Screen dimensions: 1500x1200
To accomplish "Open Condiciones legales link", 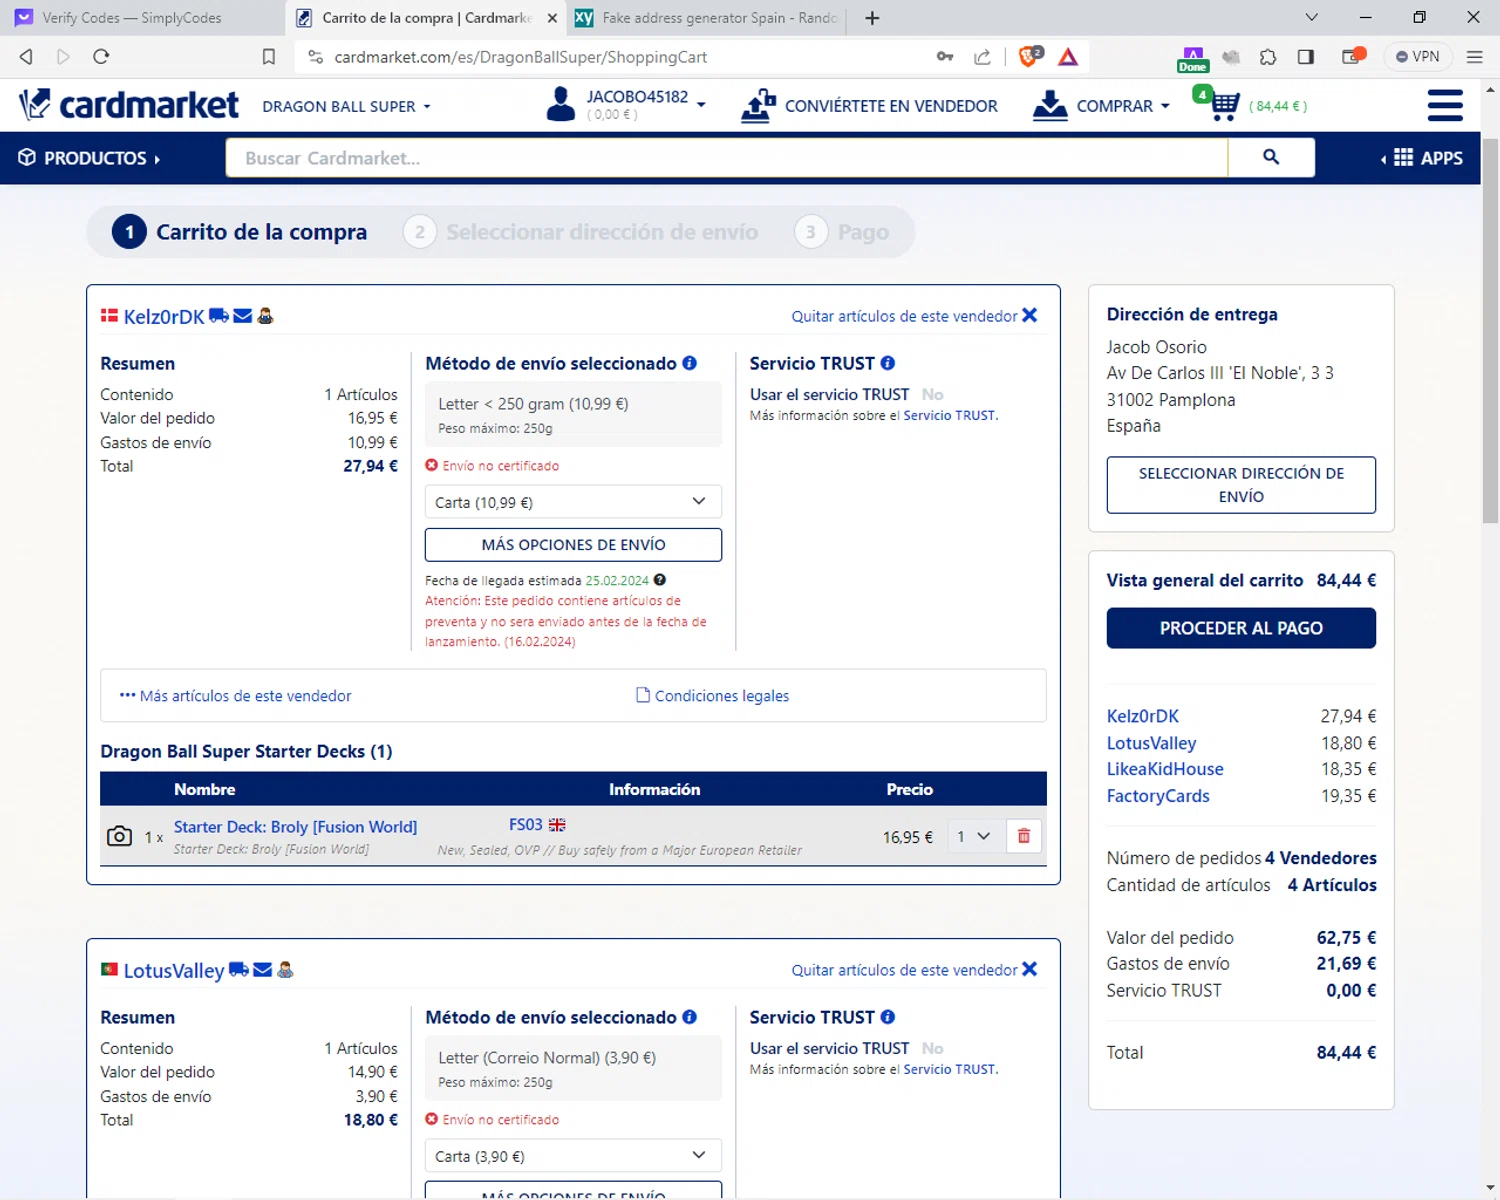I will 713,696.
